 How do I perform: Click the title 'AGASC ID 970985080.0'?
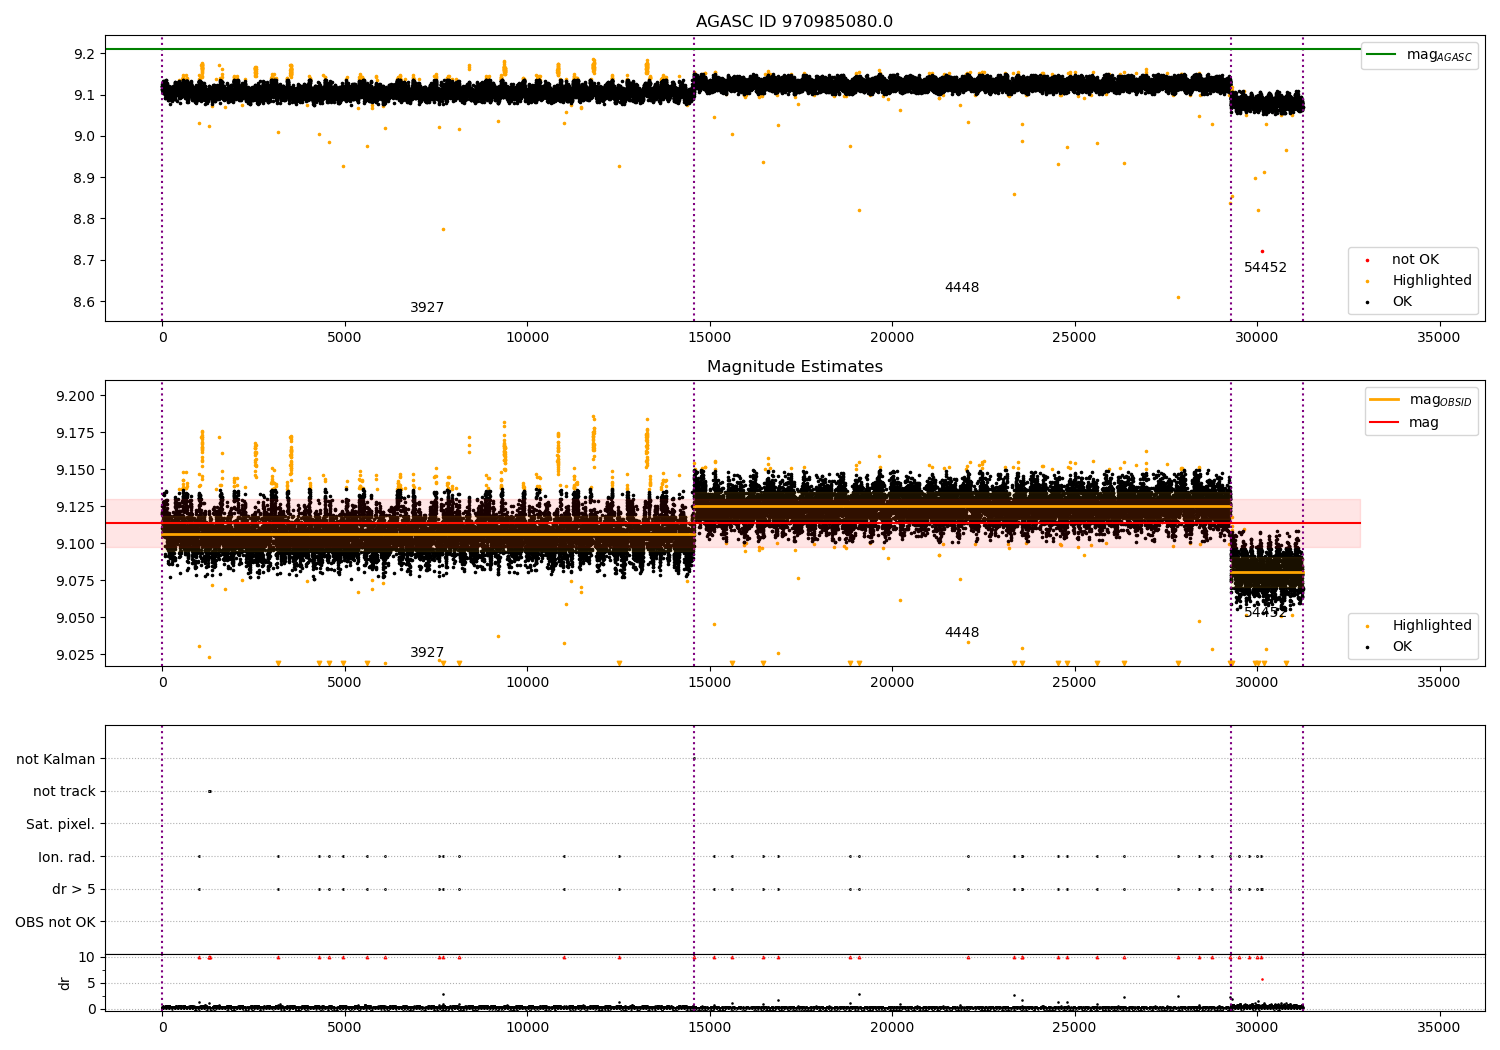[x=795, y=22]
